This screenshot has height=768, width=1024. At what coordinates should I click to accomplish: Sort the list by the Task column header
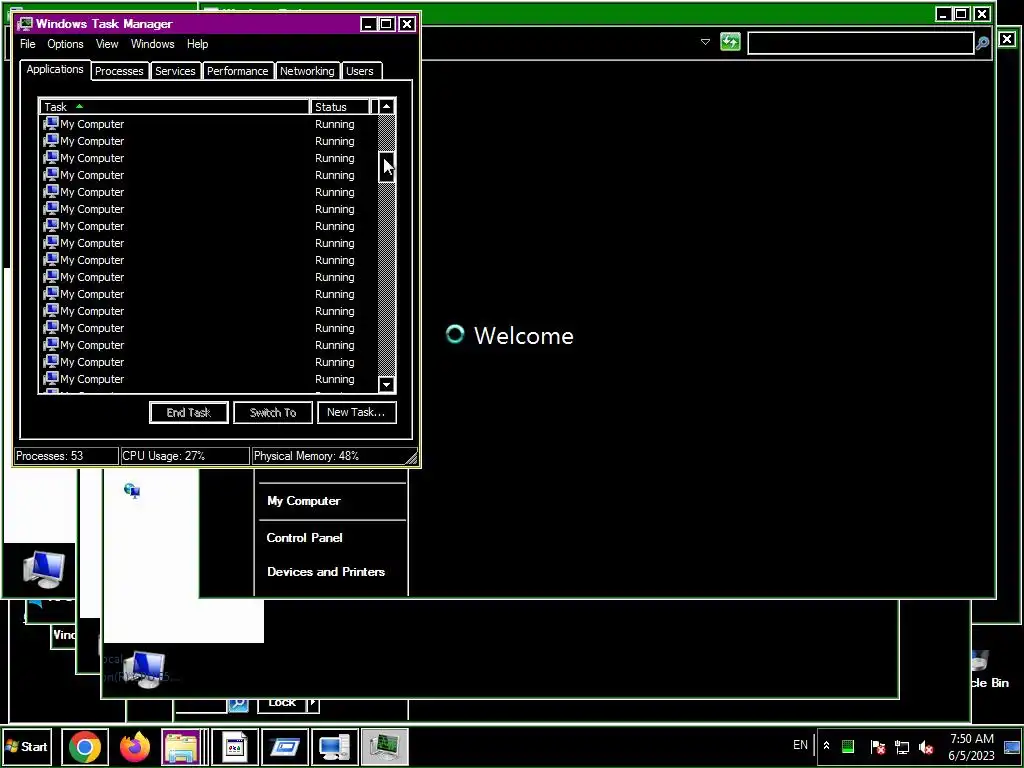click(174, 106)
